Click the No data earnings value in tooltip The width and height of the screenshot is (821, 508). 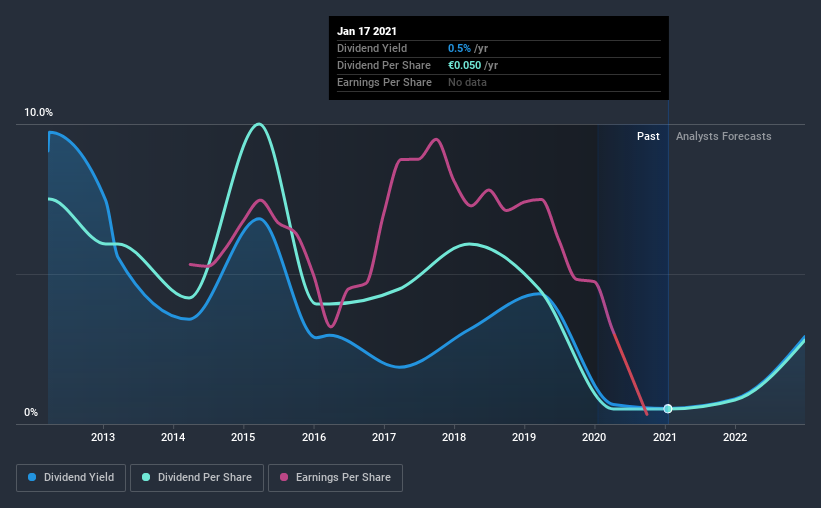point(467,82)
